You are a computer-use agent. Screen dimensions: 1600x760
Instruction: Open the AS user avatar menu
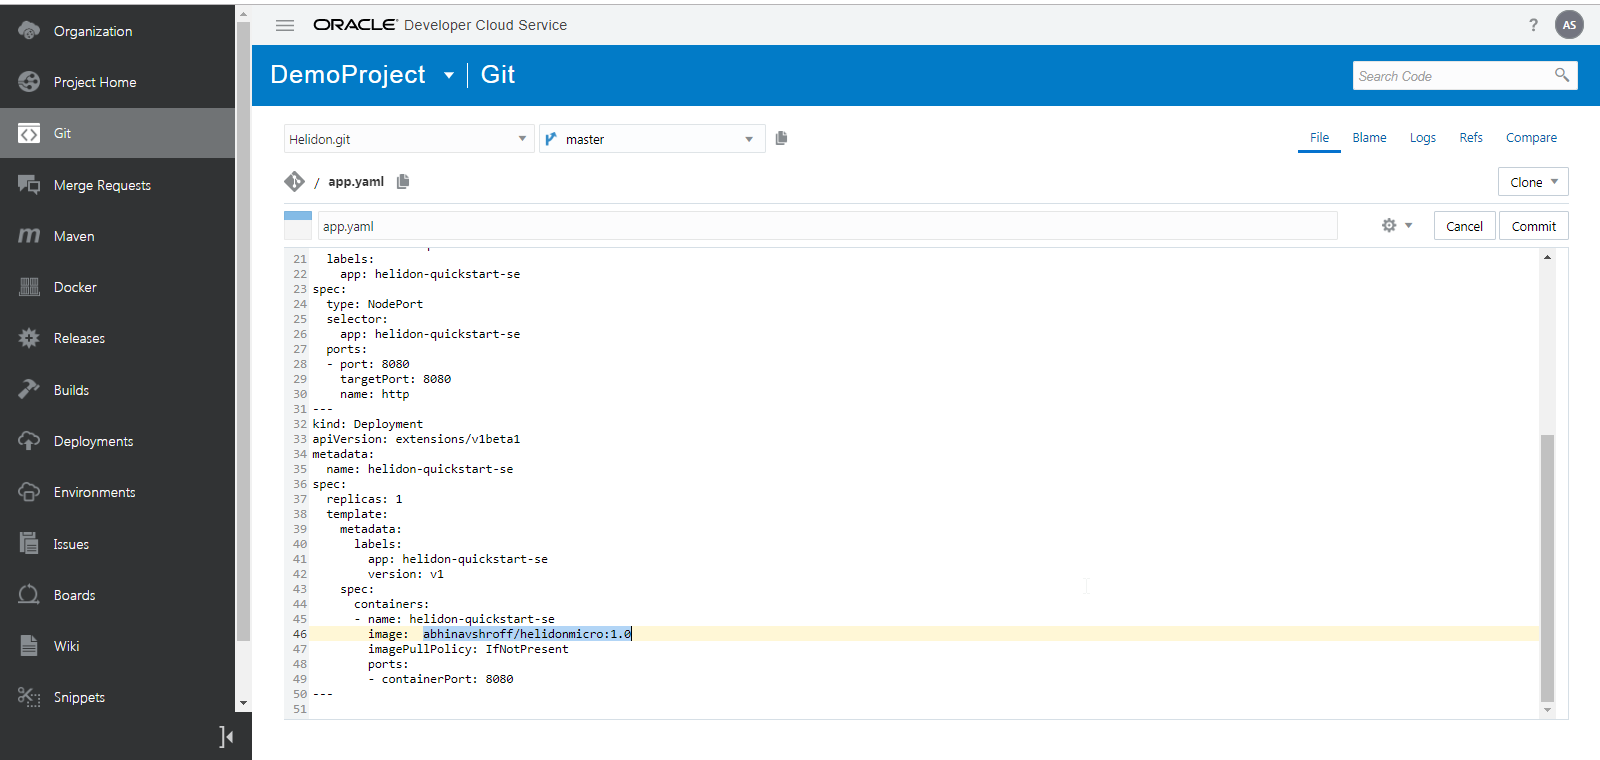(1569, 25)
